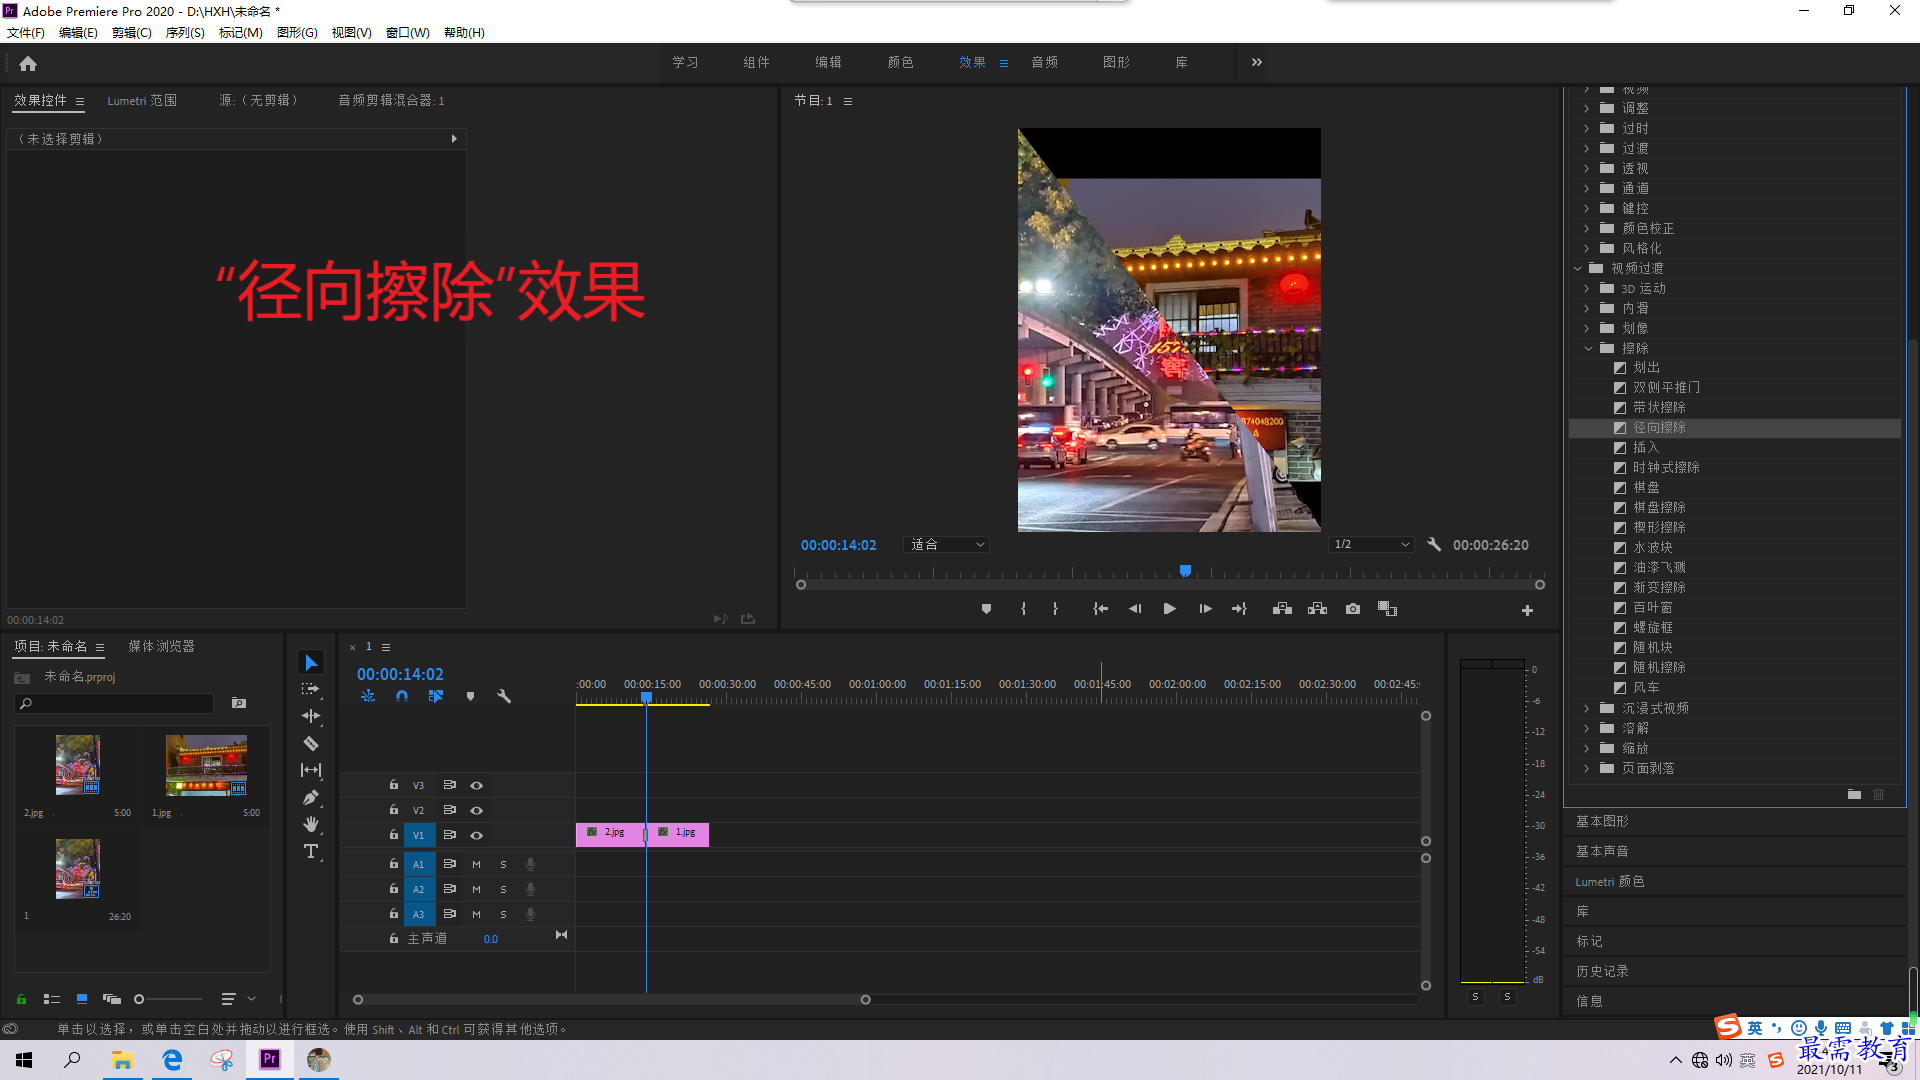
Task: Expand the 颜色校正 folder
Action: coord(1587,229)
